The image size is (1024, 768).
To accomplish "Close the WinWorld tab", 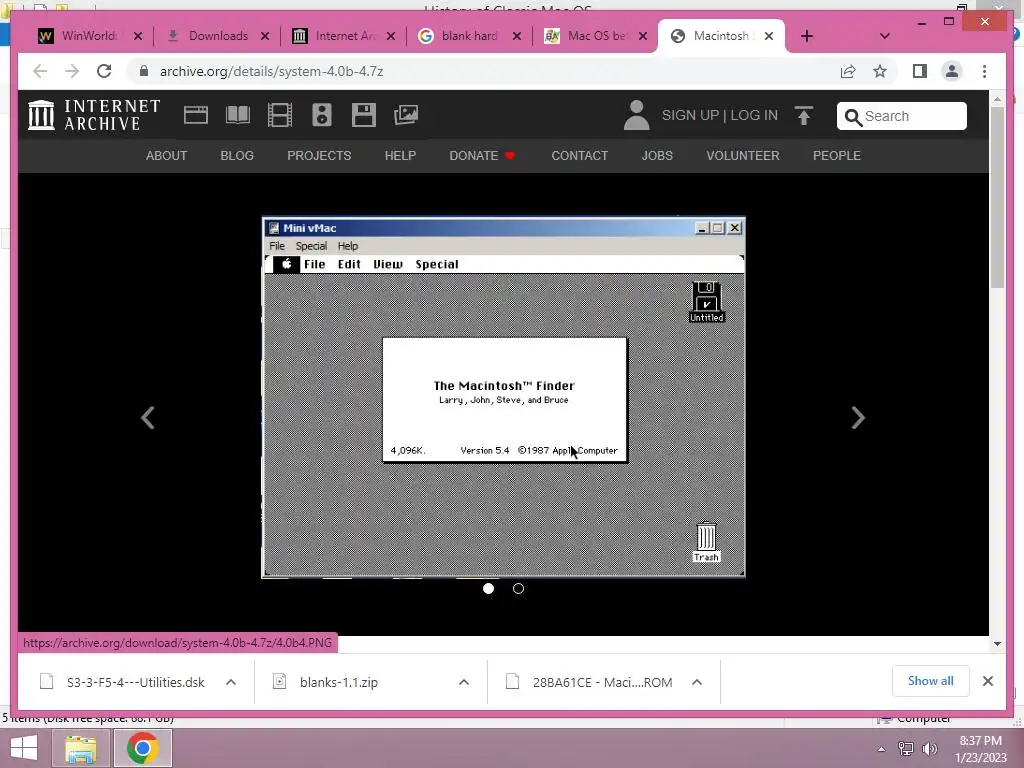I will click(138, 36).
